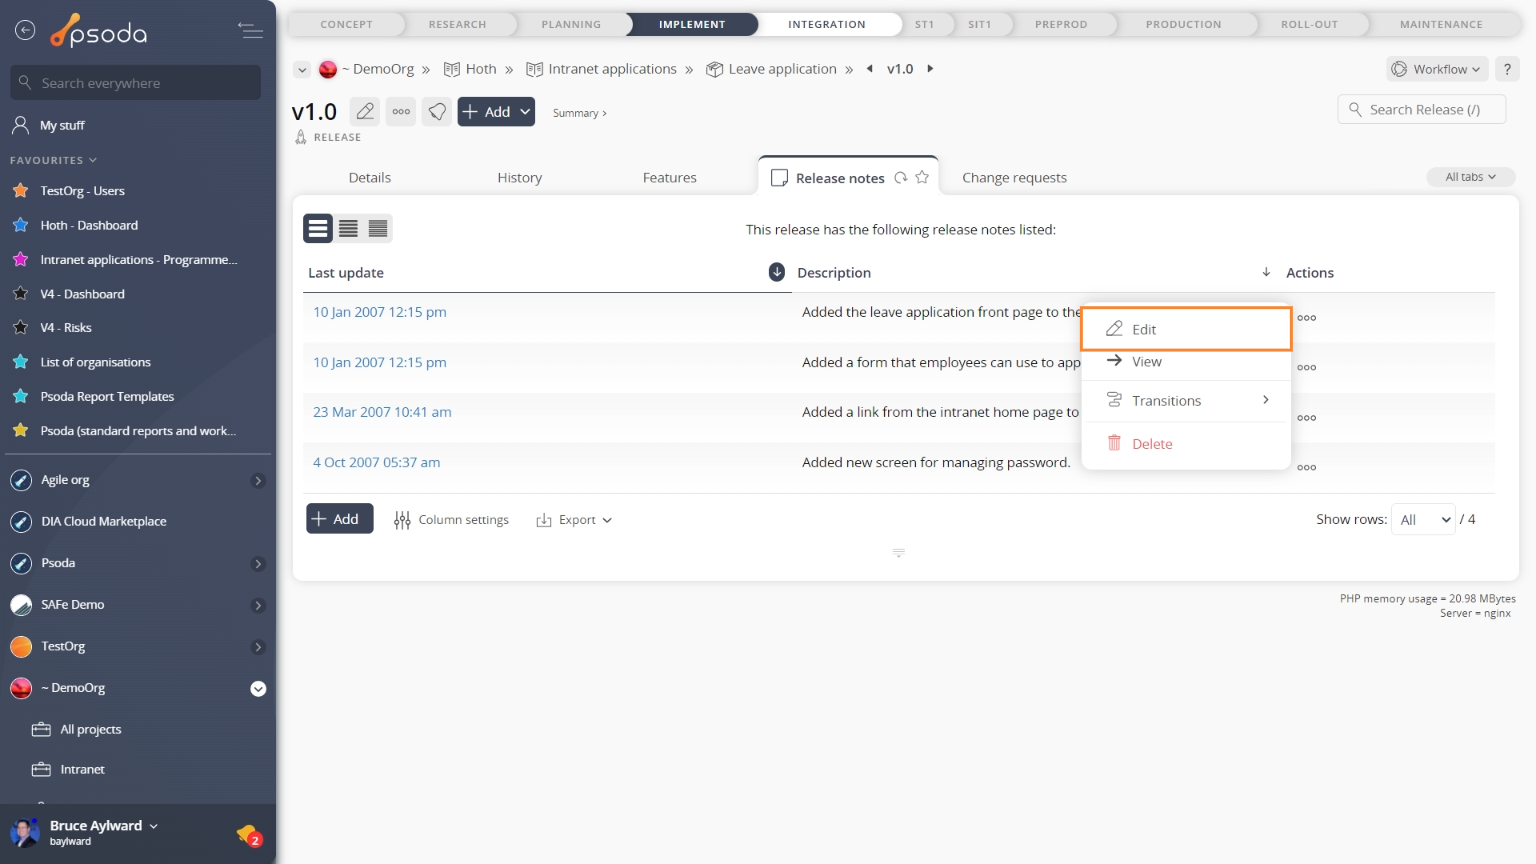The height and width of the screenshot is (864, 1536).
Task: Click the Add button below table
Action: tap(340, 519)
